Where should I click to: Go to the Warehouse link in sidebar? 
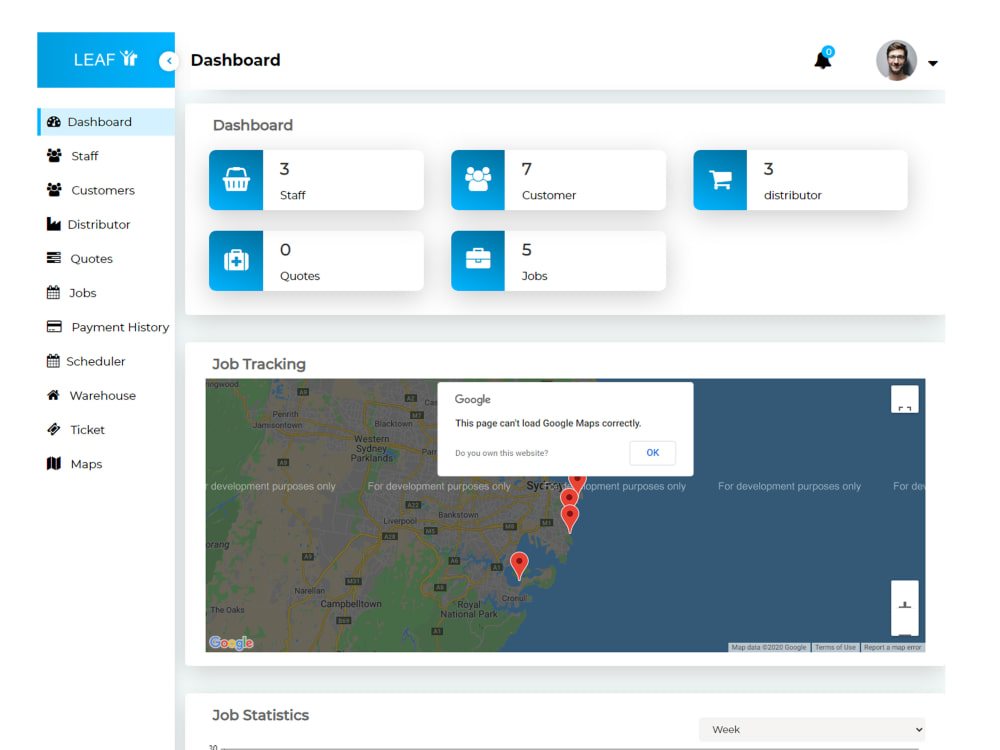pos(106,395)
